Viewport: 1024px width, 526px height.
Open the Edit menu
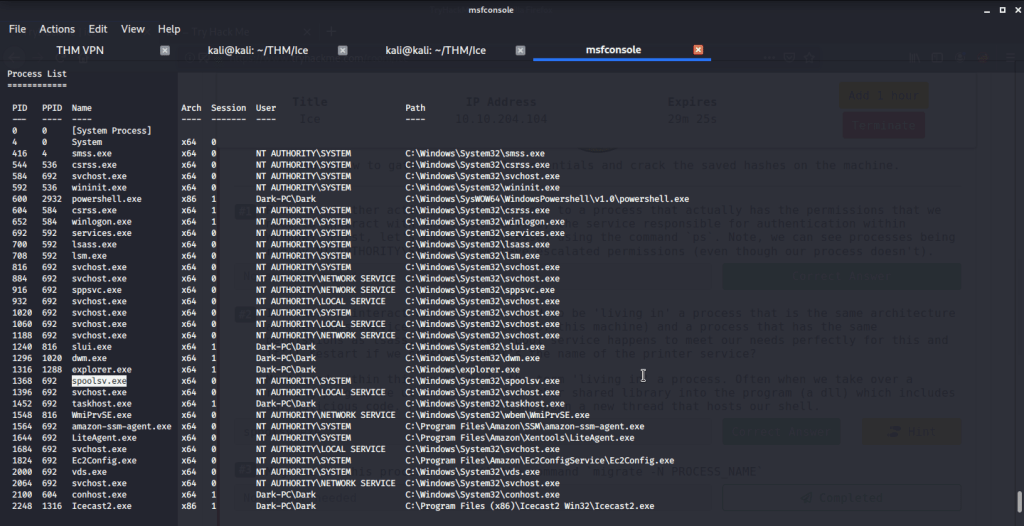pyautogui.click(x=98, y=29)
